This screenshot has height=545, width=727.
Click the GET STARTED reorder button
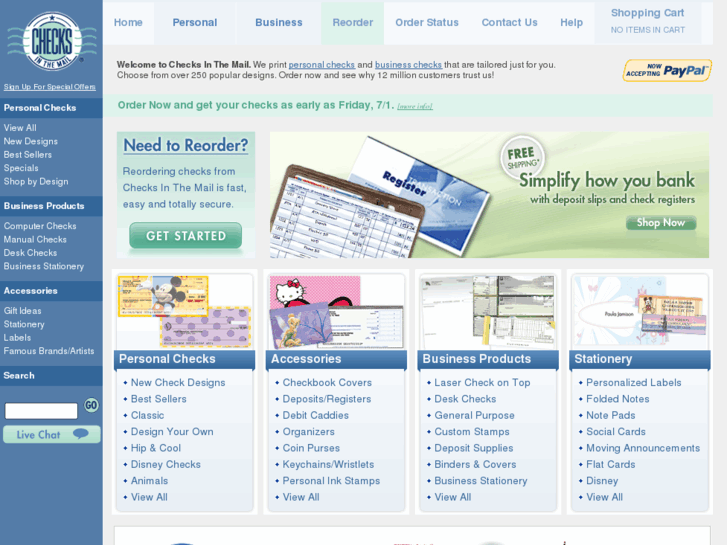(x=185, y=236)
